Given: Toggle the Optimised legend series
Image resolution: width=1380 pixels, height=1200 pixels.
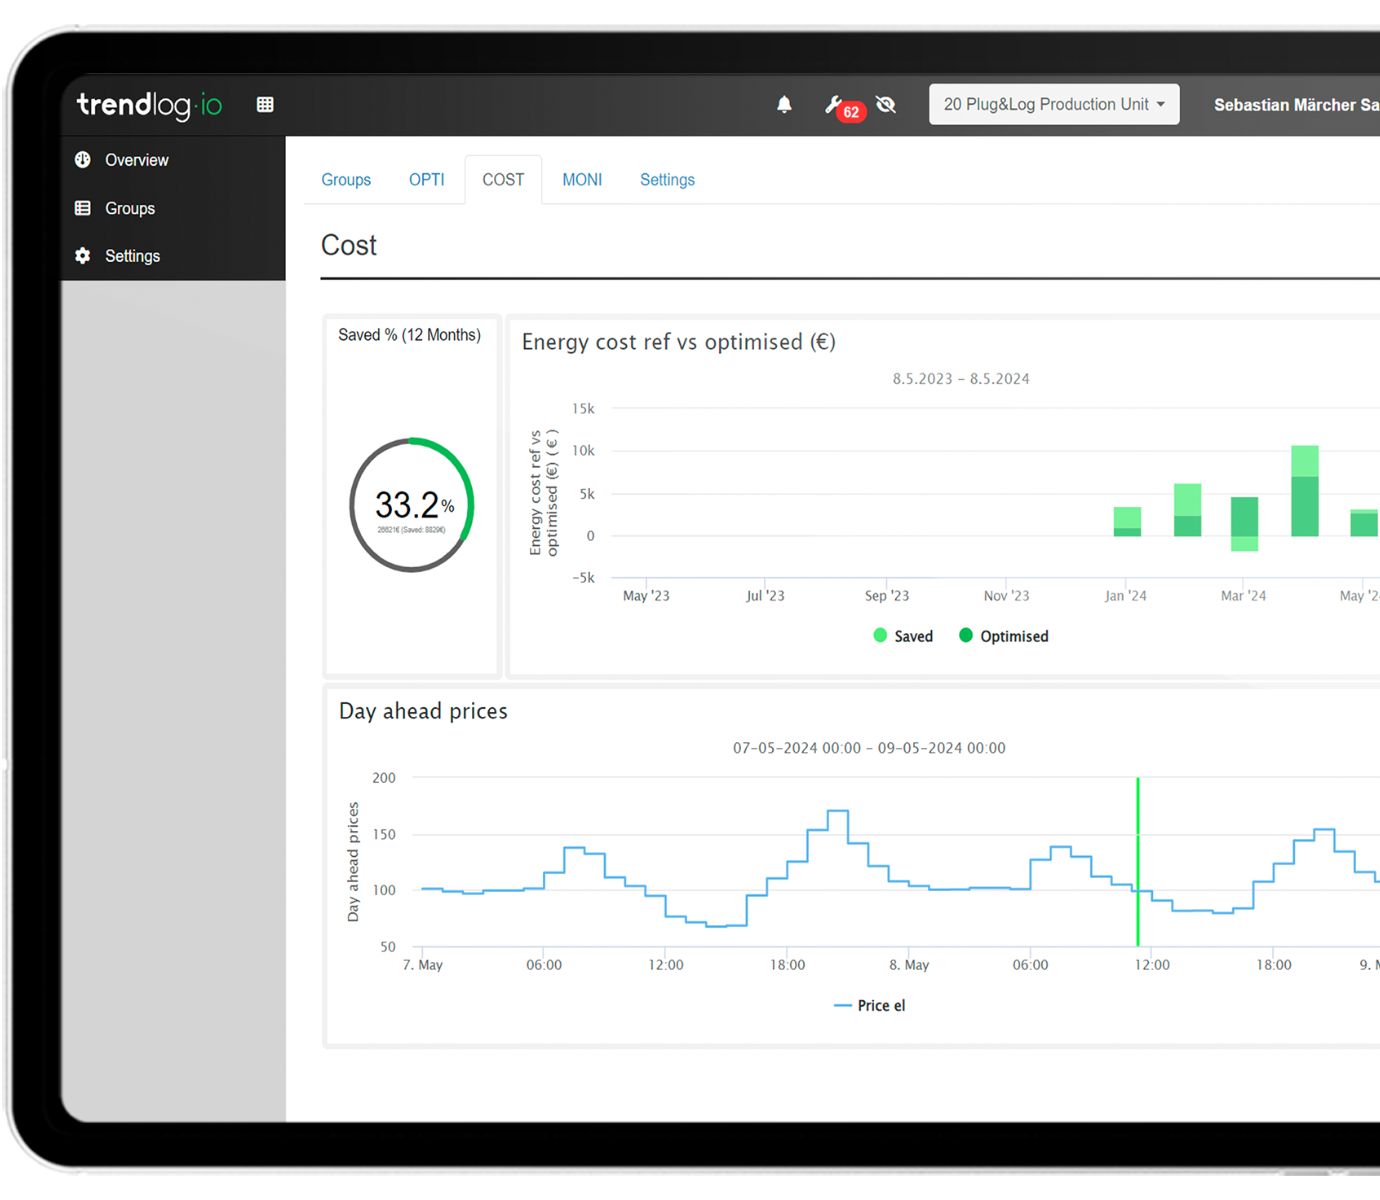Looking at the screenshot, I should pos(1004,636).
